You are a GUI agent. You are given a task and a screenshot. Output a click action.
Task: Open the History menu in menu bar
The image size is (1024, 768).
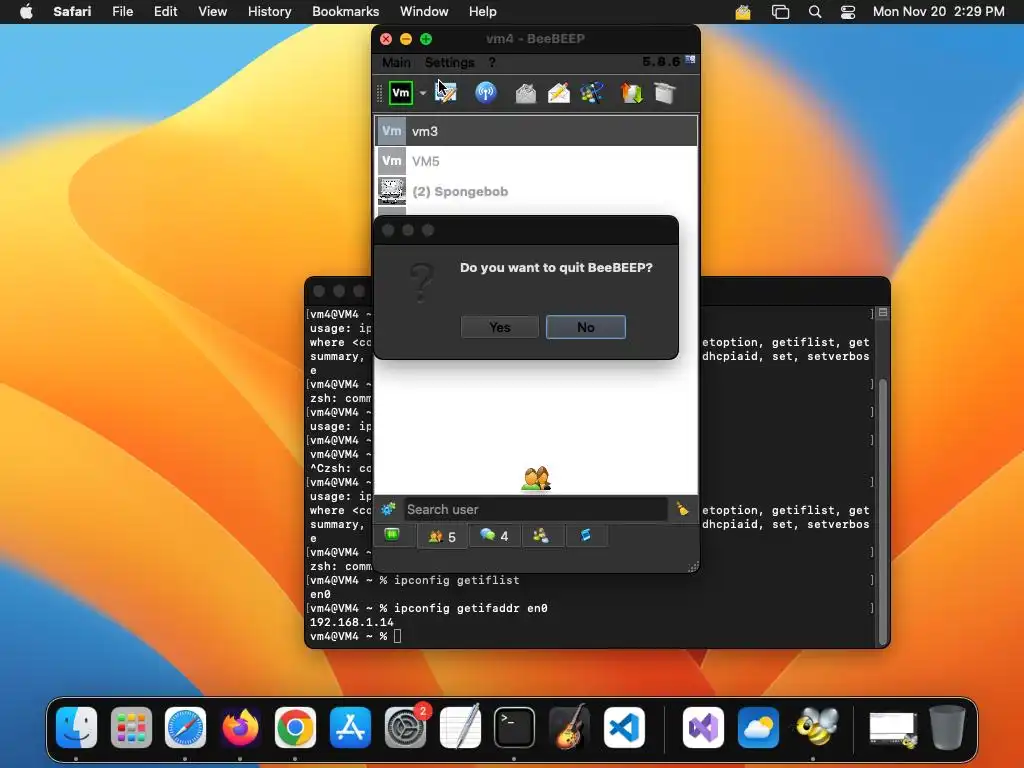pos(269,12)
